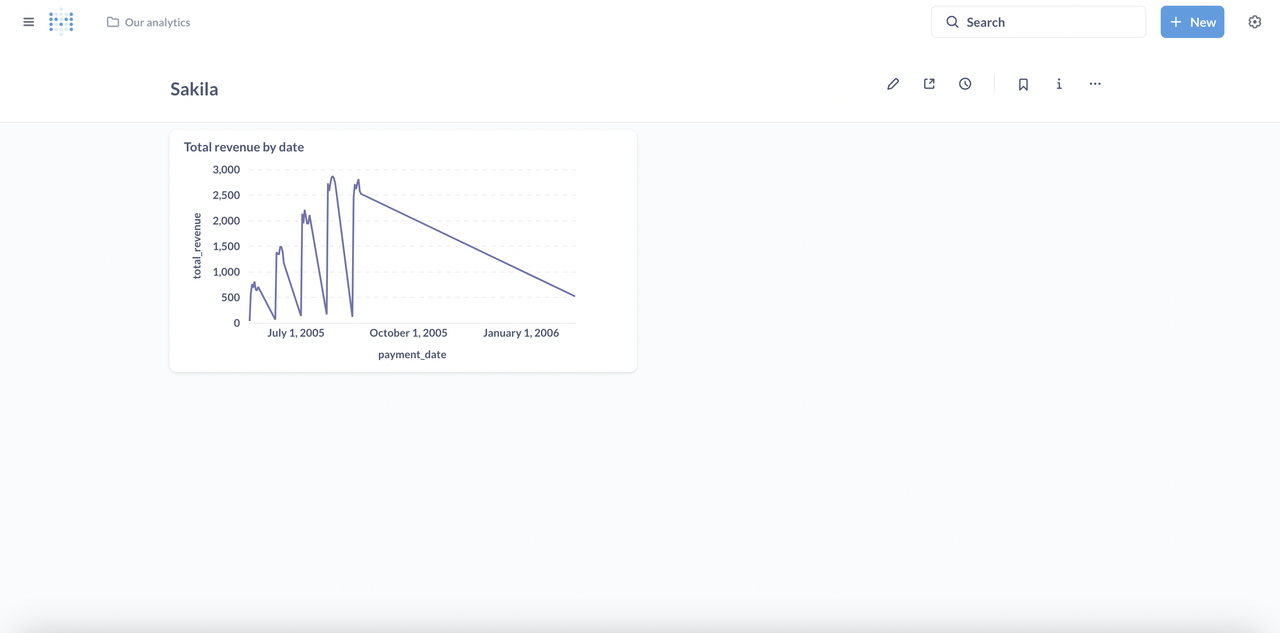
Task: Click the revenue line chart
Action: 412,249
